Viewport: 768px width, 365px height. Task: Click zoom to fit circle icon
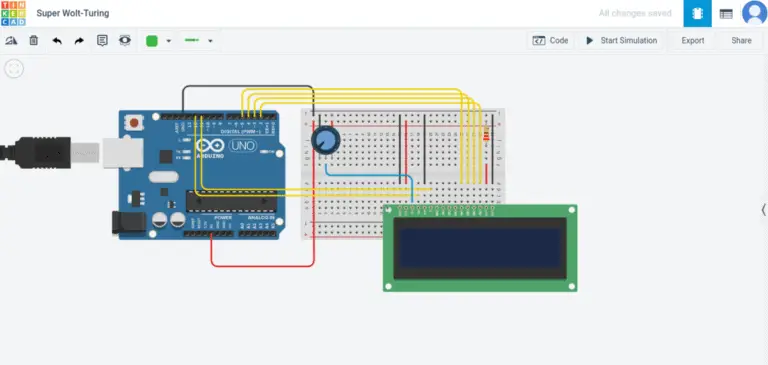click(x=14, y=69)
